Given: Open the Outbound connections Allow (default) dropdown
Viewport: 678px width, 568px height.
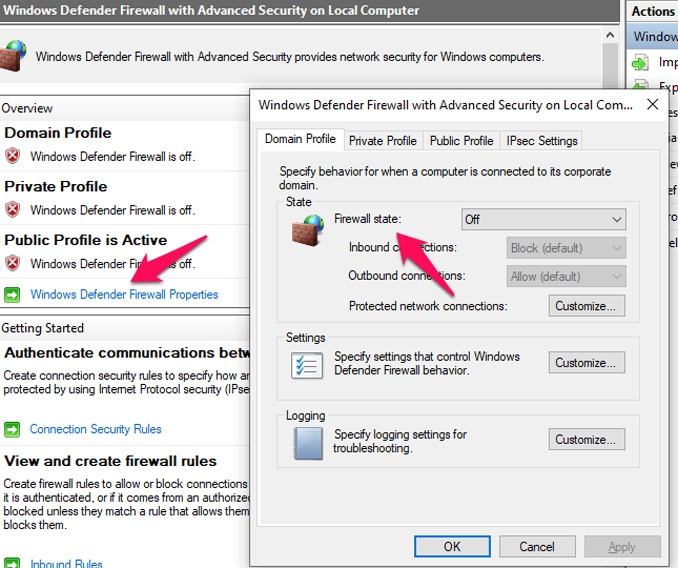Looking at the screenshot, I should click(566, 277).
